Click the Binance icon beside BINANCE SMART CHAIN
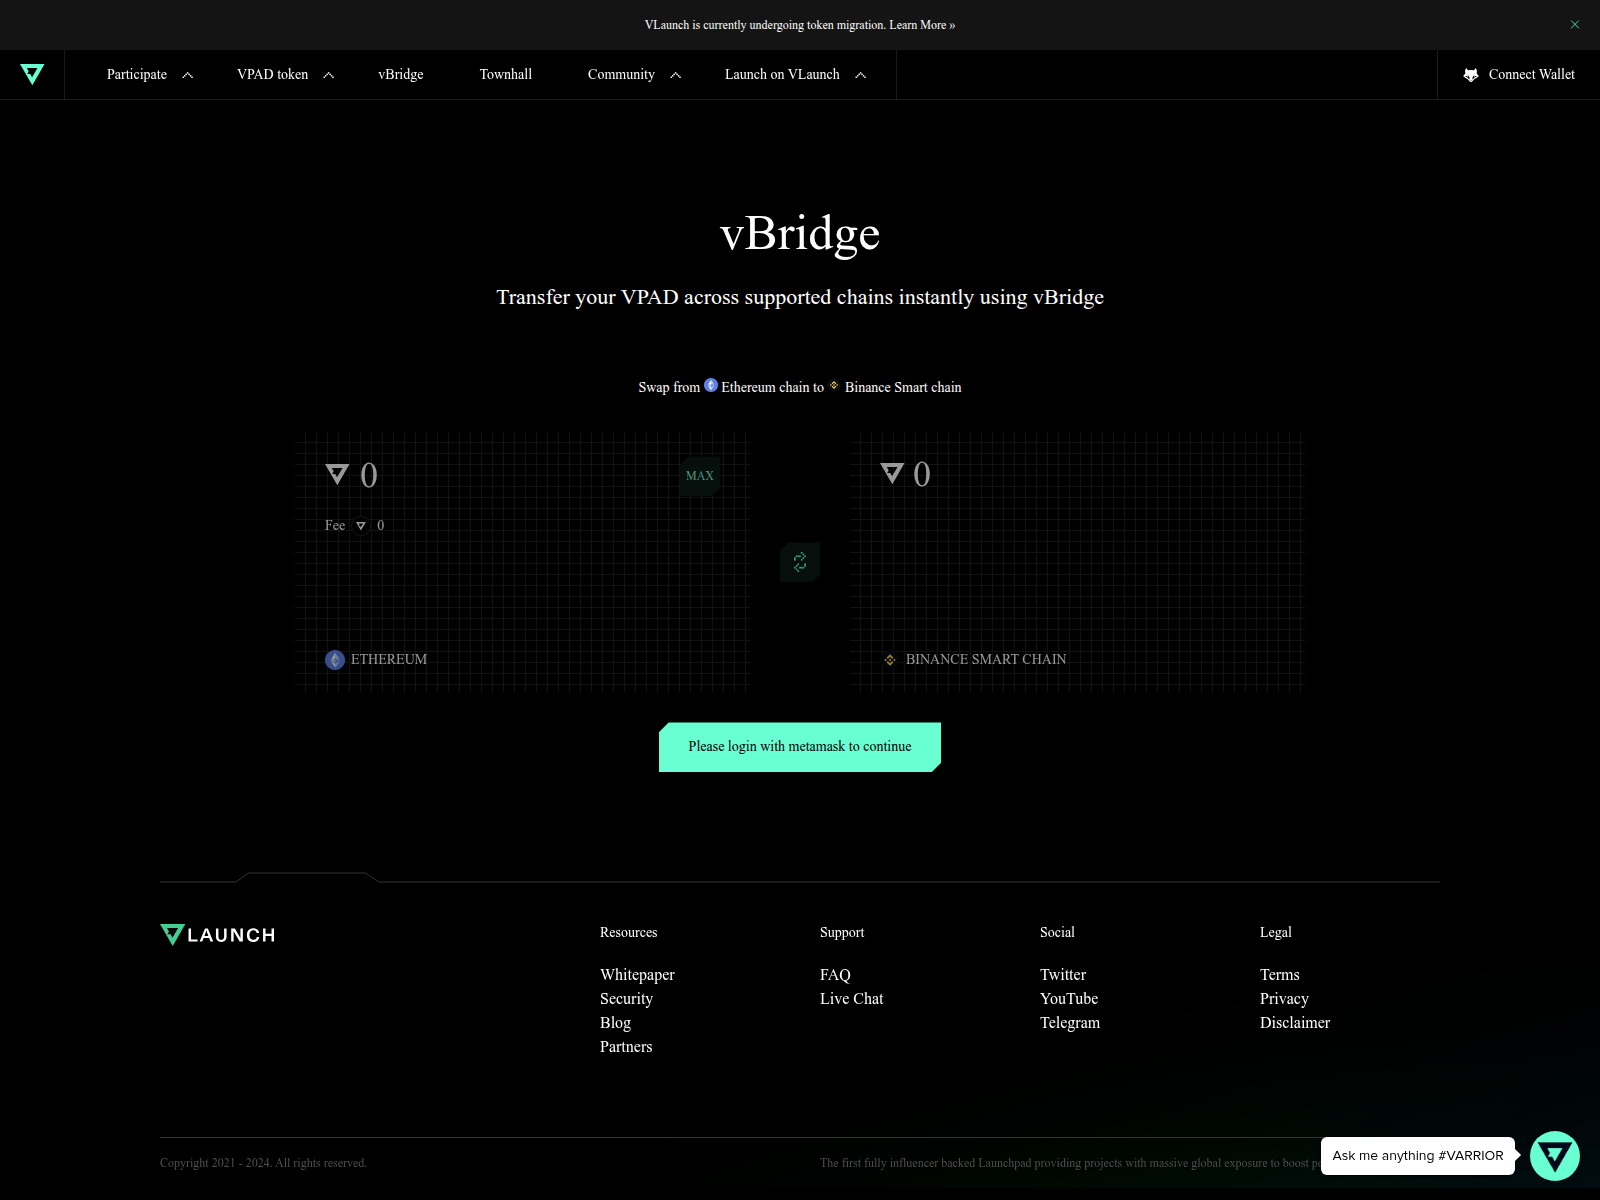 point(890,660)
